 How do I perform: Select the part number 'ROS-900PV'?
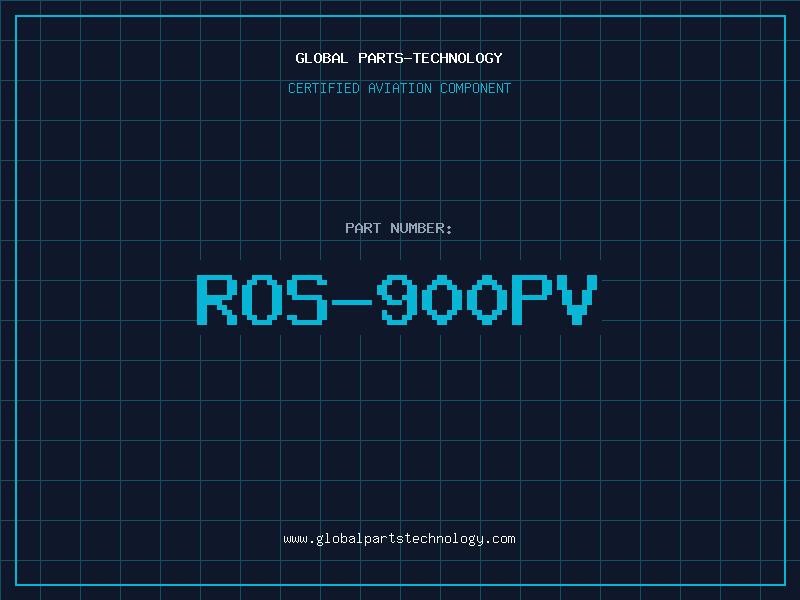[397, 299]
